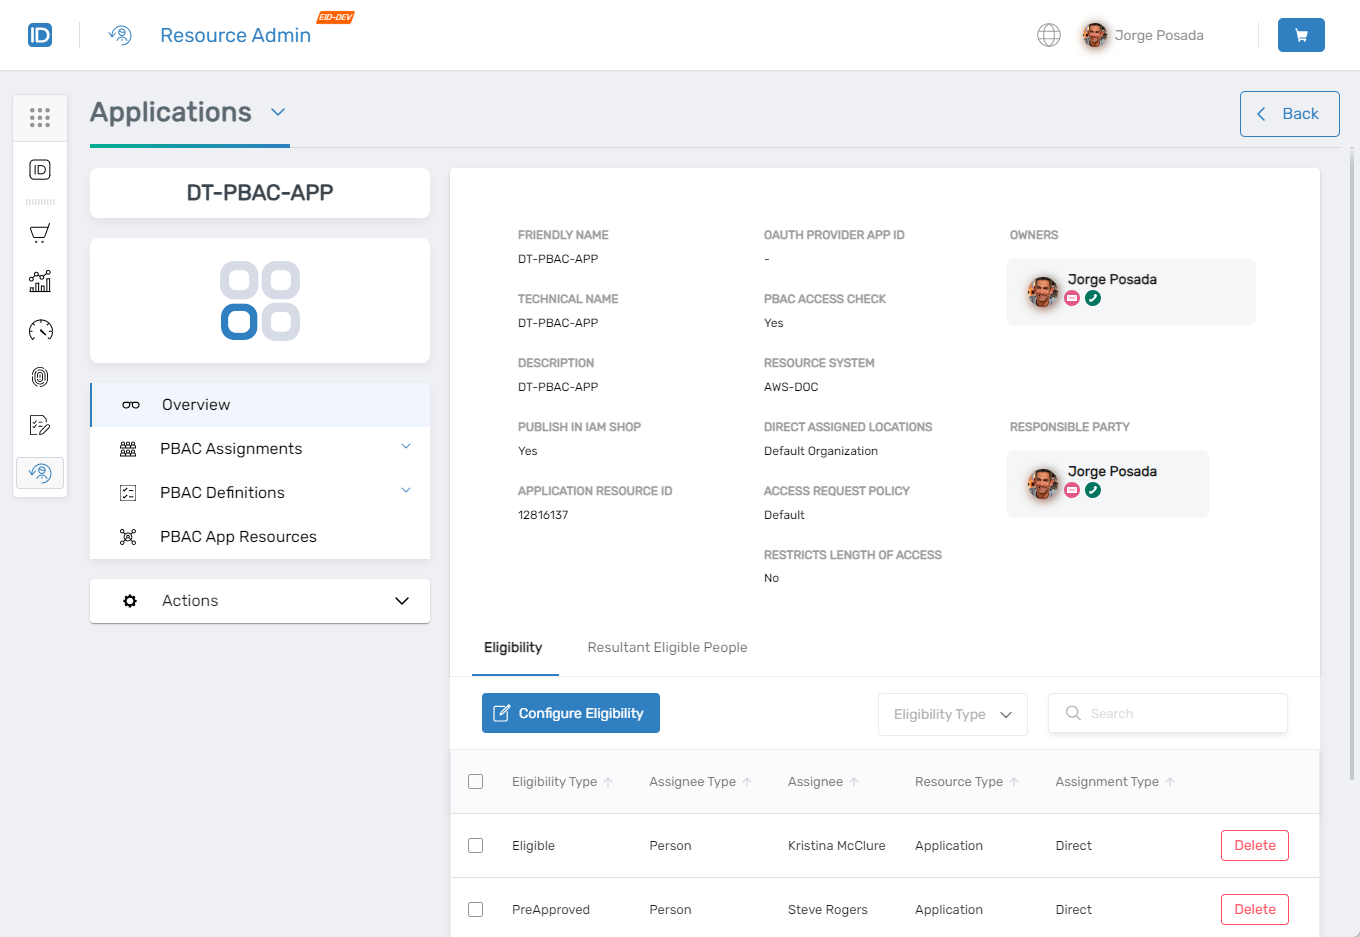
Task: Click the fingerprint icon in the sidebar
Action: coord(40,377)
